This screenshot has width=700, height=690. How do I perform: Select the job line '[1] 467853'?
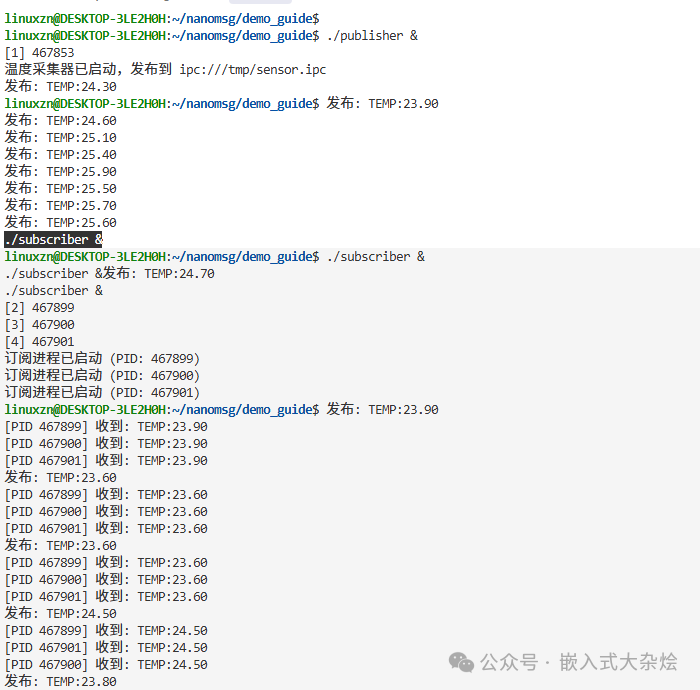tap(39, 53)
